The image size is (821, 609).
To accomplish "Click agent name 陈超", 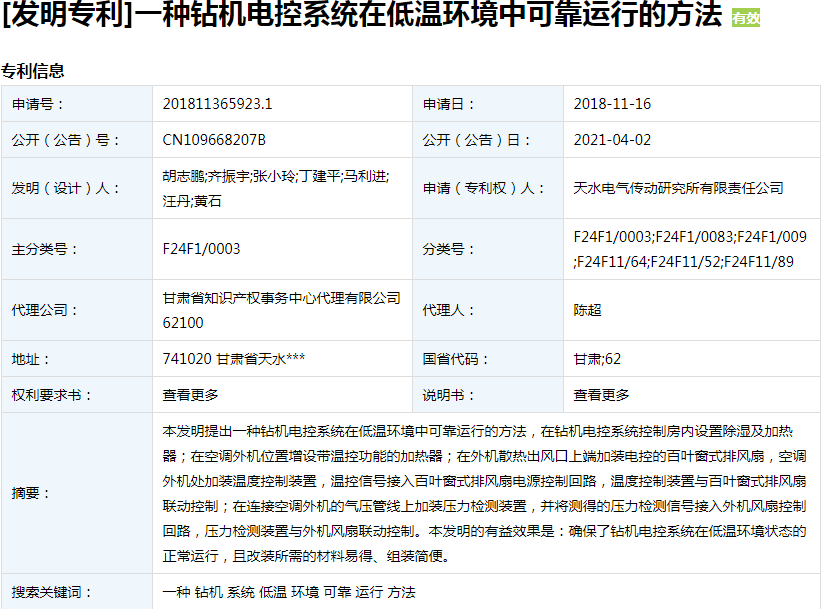I will pyautogui.click(x=587, y=310).
